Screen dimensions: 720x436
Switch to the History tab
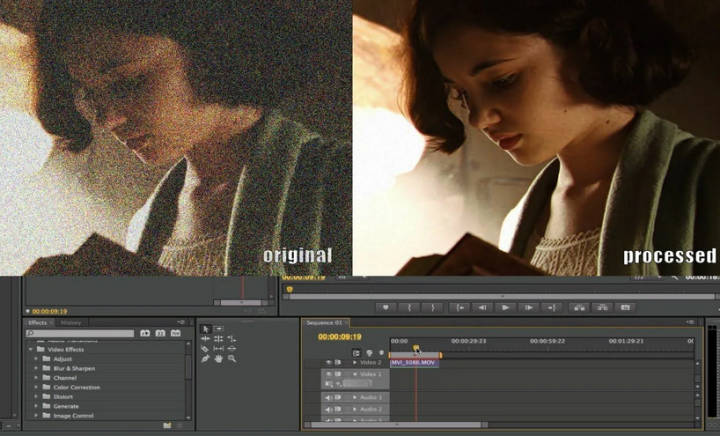(x=71, y=323)
